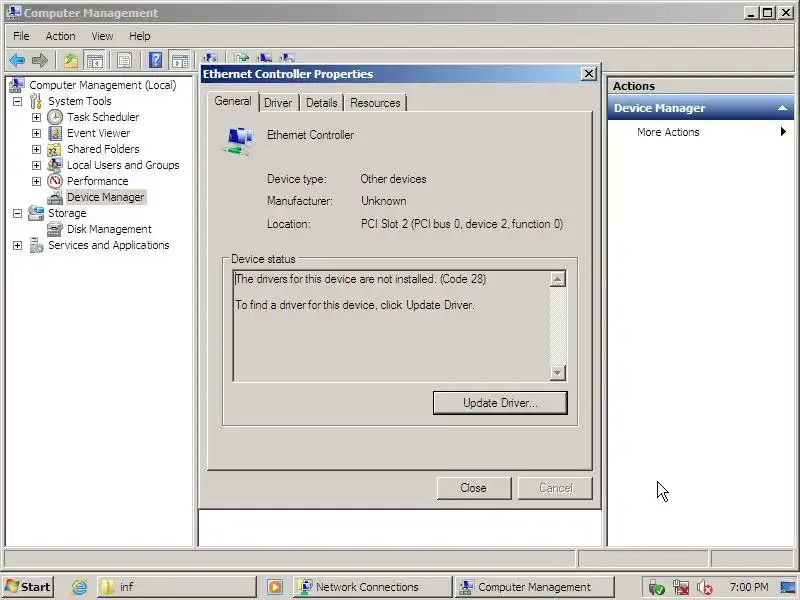The width and height of the screenshot is (800, 600).
Task: Open Help via the question mark icon
Action: (x=156, y=61)
